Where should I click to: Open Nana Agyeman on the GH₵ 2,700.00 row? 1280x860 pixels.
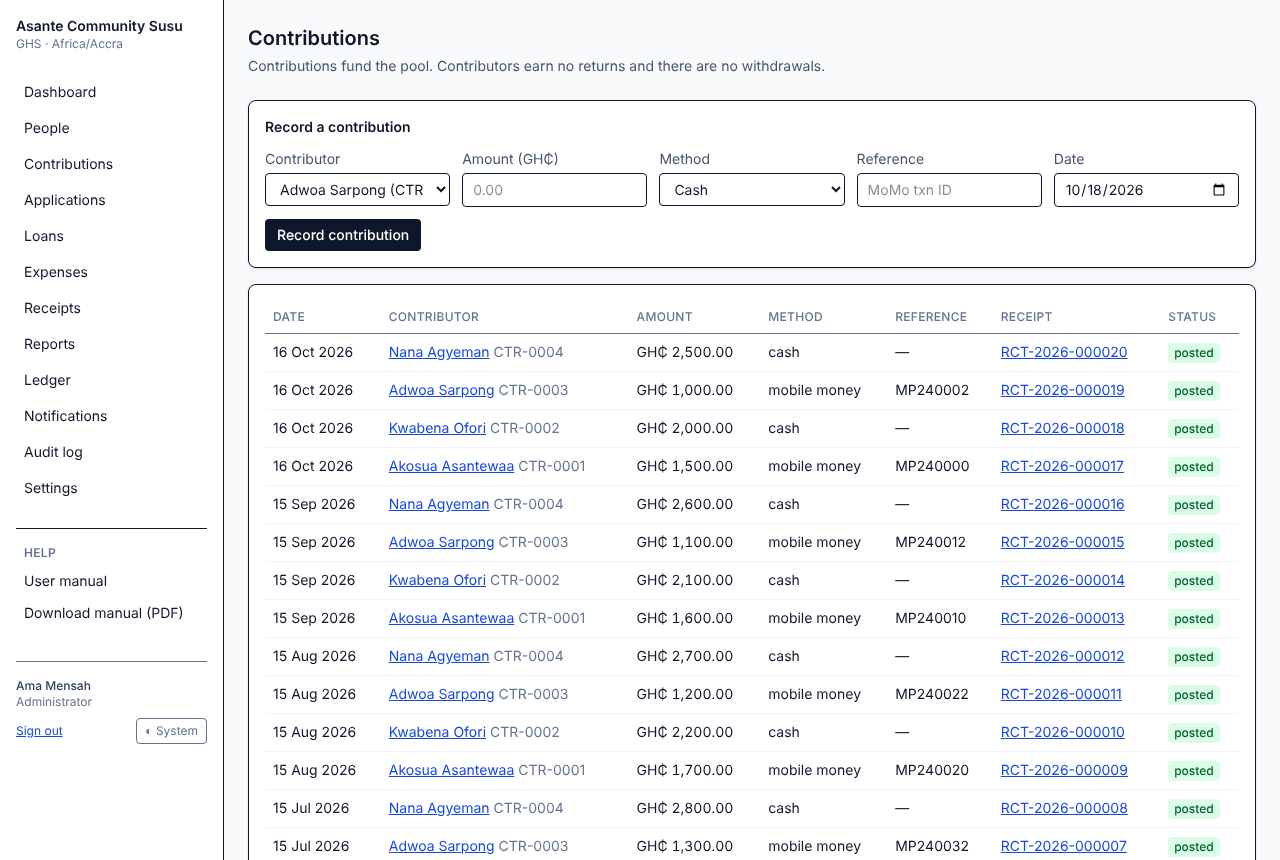[439, 656]
